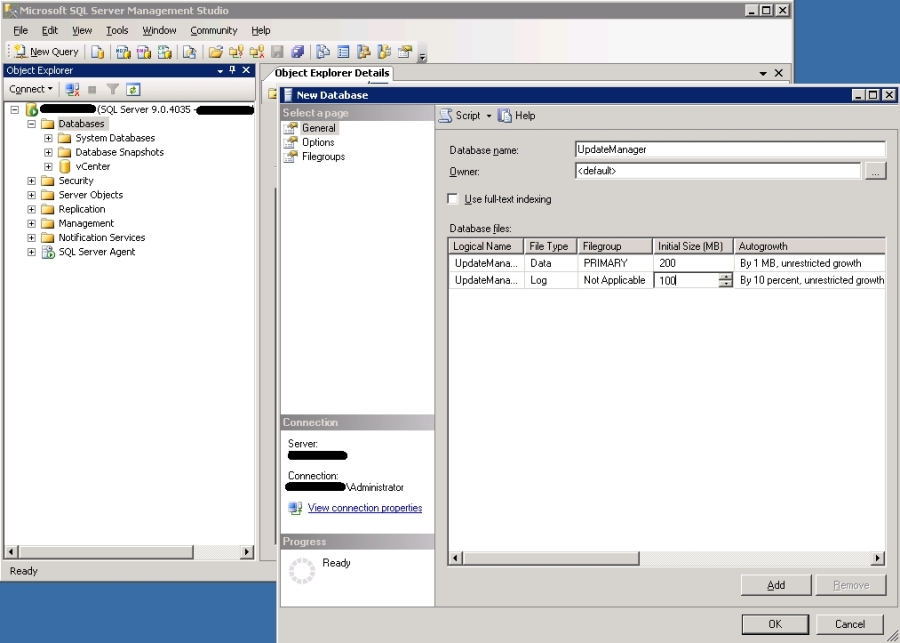This screenshot has height=643, width=900.
Task: Show Object Explorer via toolbar icon
Action: coord(363,52)
